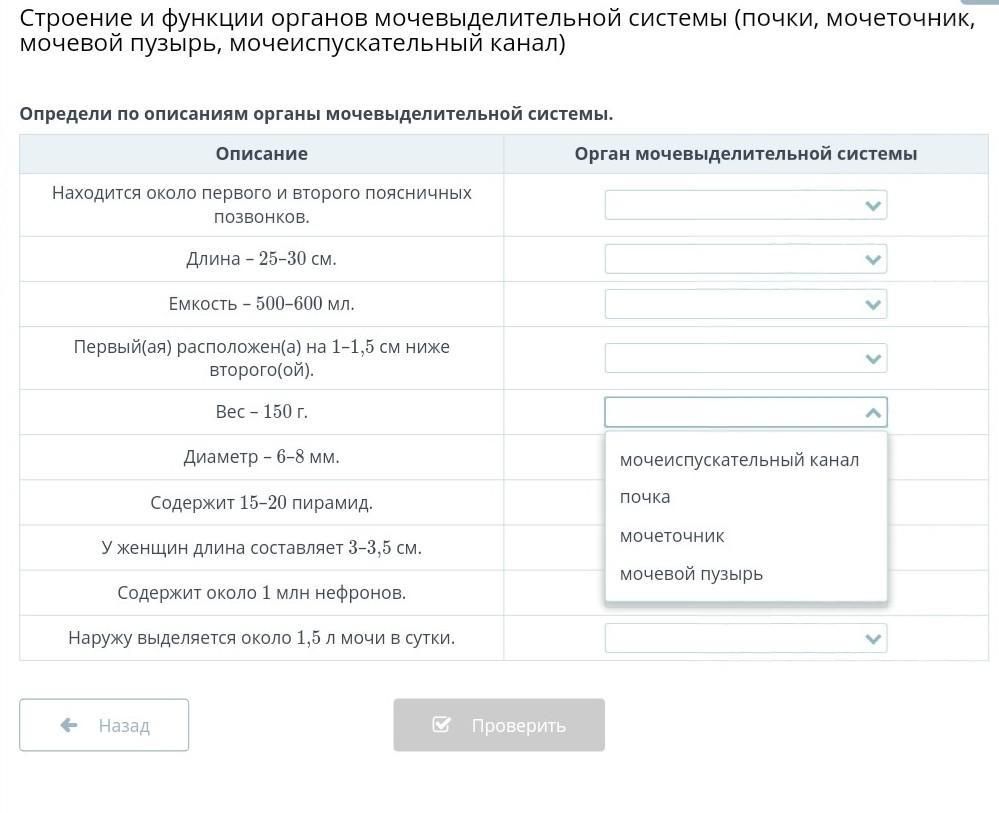Click the 'Орган мочевыделительной системы' column header
This screenshot has width=999, height=813.
(x=745, y=154)
